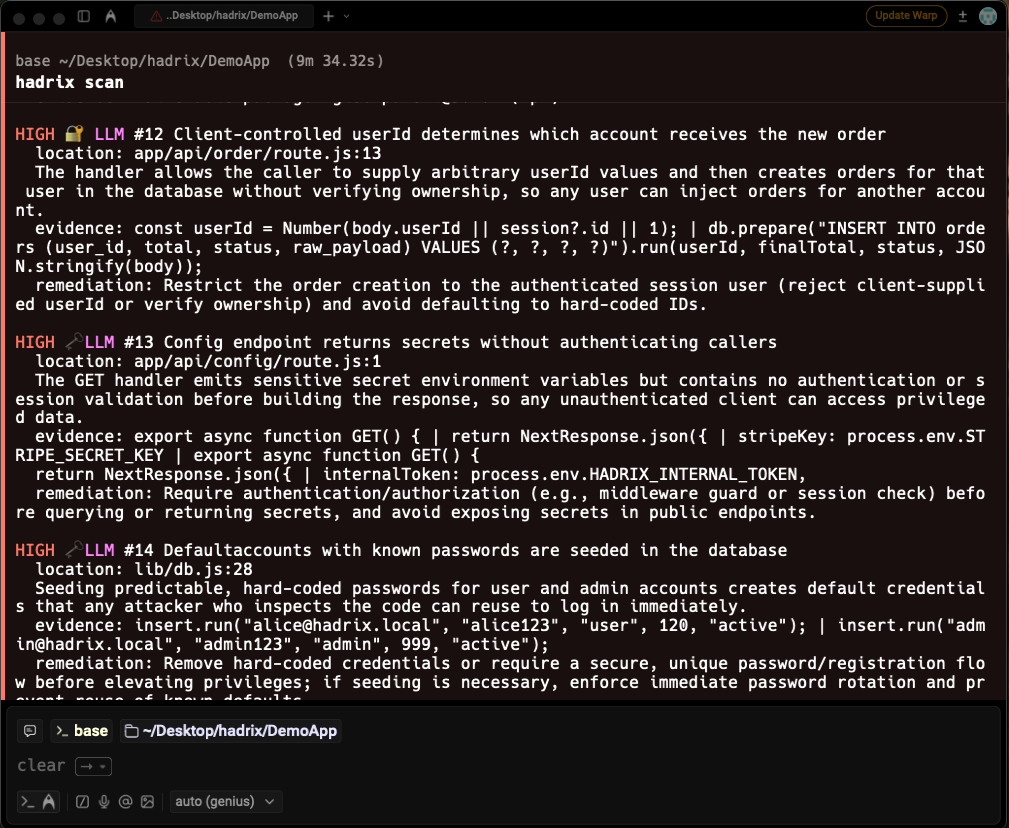The width and height of the screenshot is (1009, 828).
Task: Click the user avatar in the title bar
Action: coord(988,16)
